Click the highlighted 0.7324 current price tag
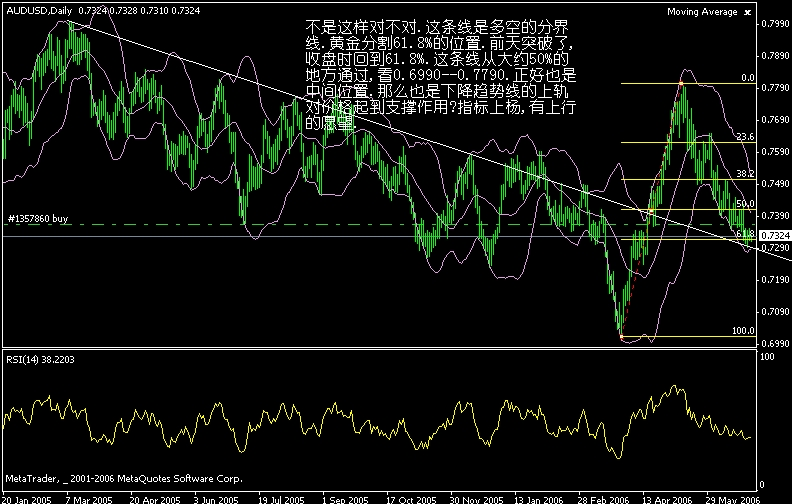Screen dimensions: 792x504 pyautogui.click(x=775, y=235)
